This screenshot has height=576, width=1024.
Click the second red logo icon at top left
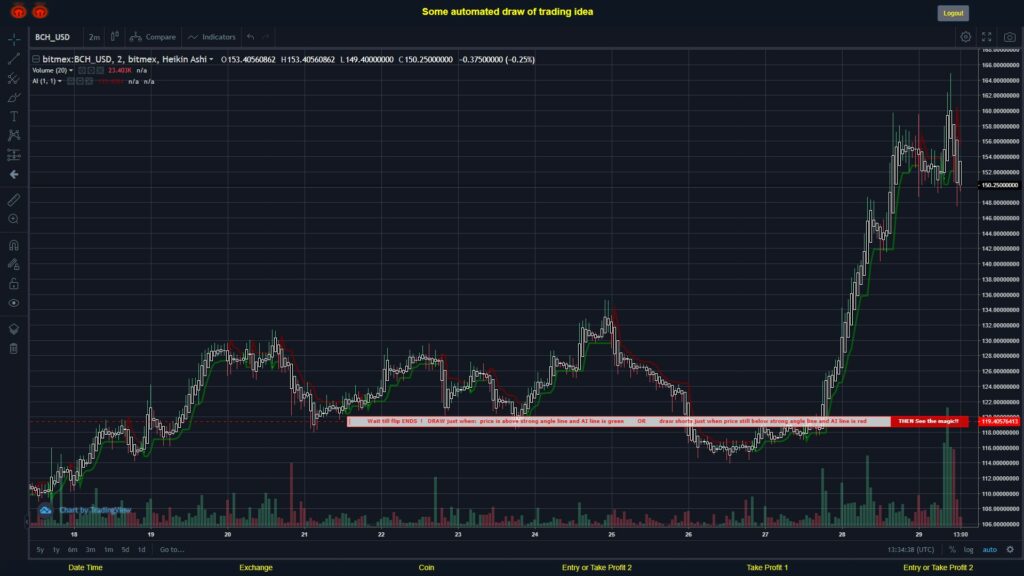click(40, 11)
